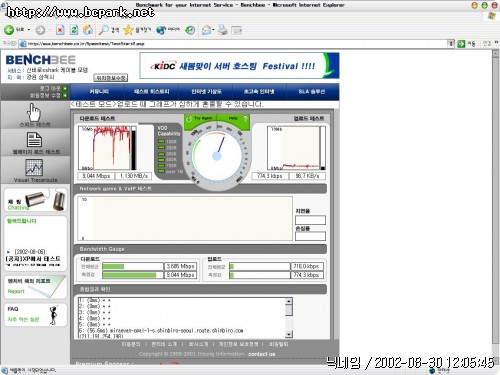Click the shinbiro-seoul.route.shinbiro.com log line
This screenshot has width=500, height=375.
pos(161,331)
